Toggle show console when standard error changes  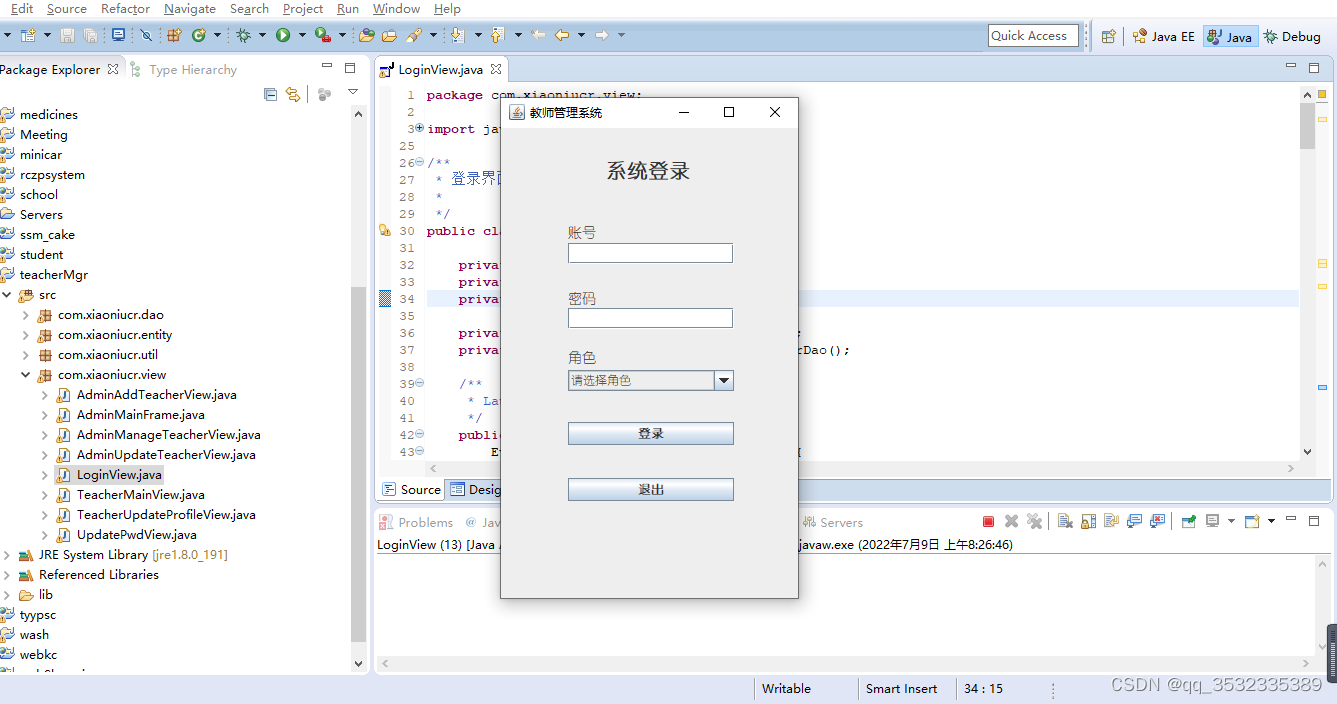[x=1157, y=521]
